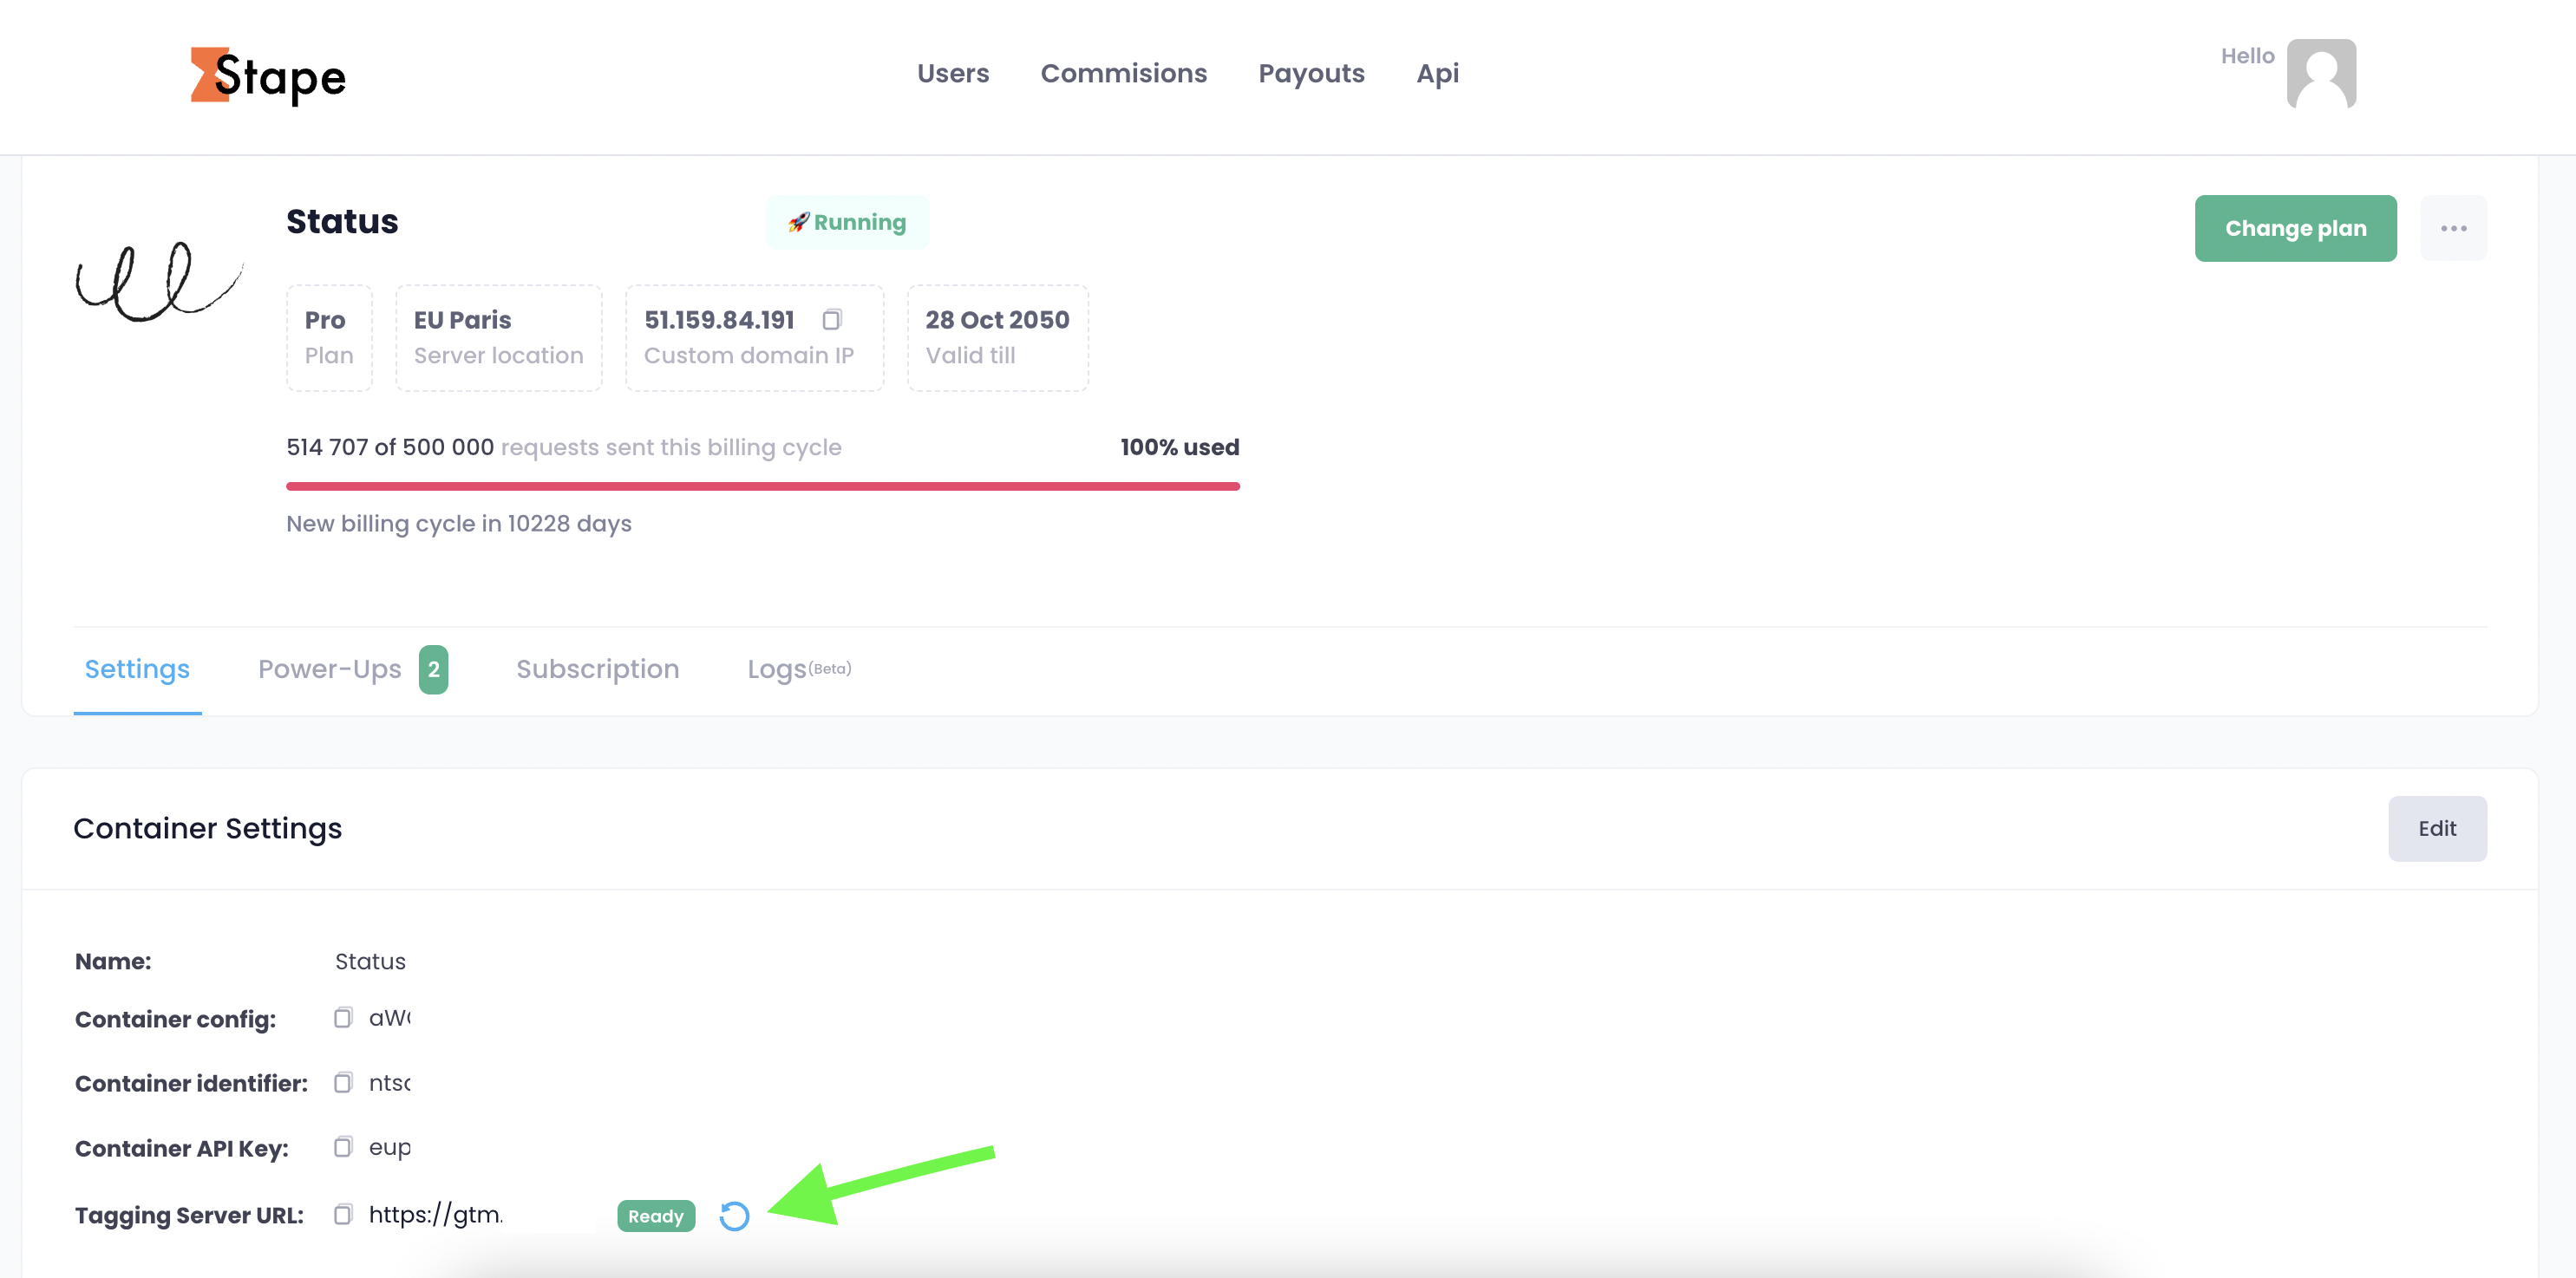Check the Running status badge

coord(847,221)
